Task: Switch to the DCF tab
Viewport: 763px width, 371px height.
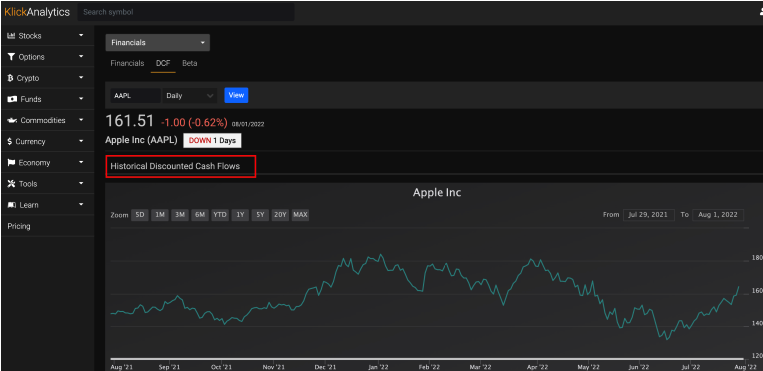Action: coord(163,63)
